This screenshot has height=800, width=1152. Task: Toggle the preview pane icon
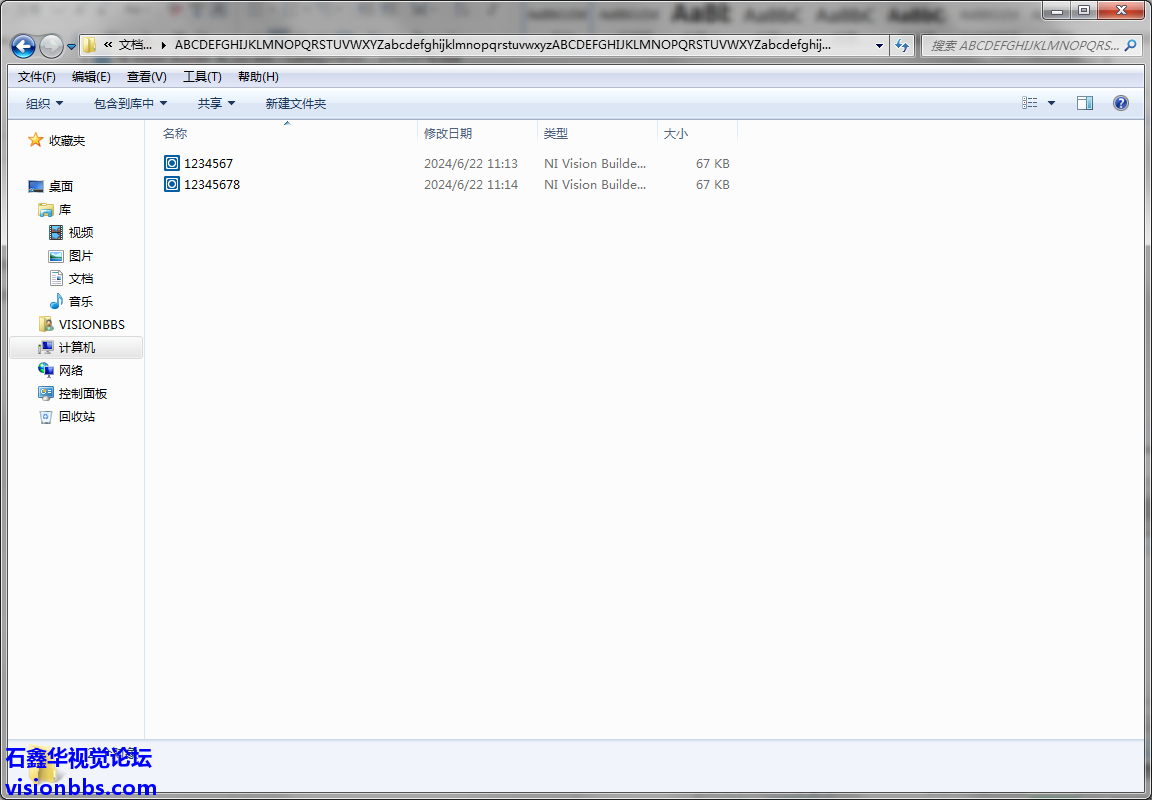[x=1084, y=103]
